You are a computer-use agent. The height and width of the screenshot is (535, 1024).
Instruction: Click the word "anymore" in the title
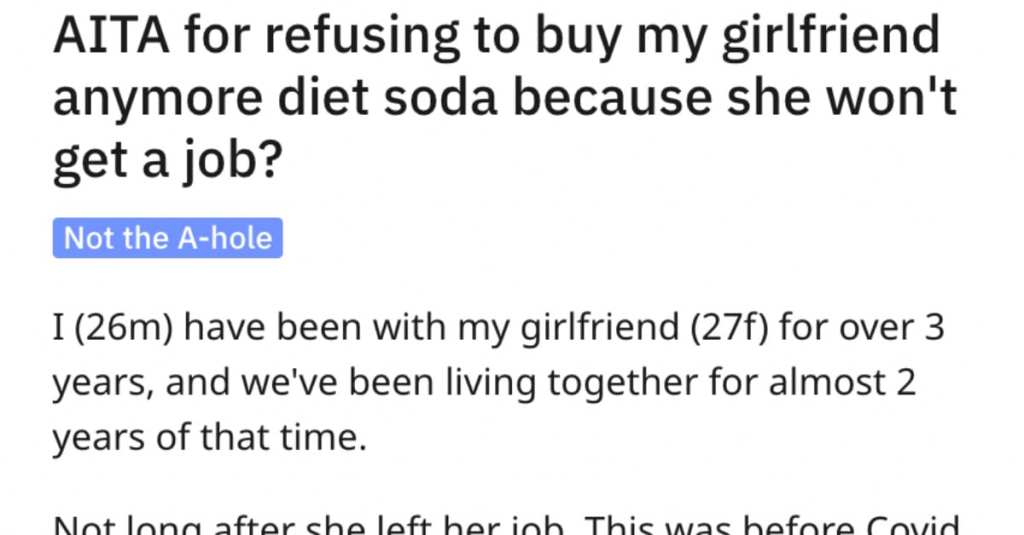159,100
